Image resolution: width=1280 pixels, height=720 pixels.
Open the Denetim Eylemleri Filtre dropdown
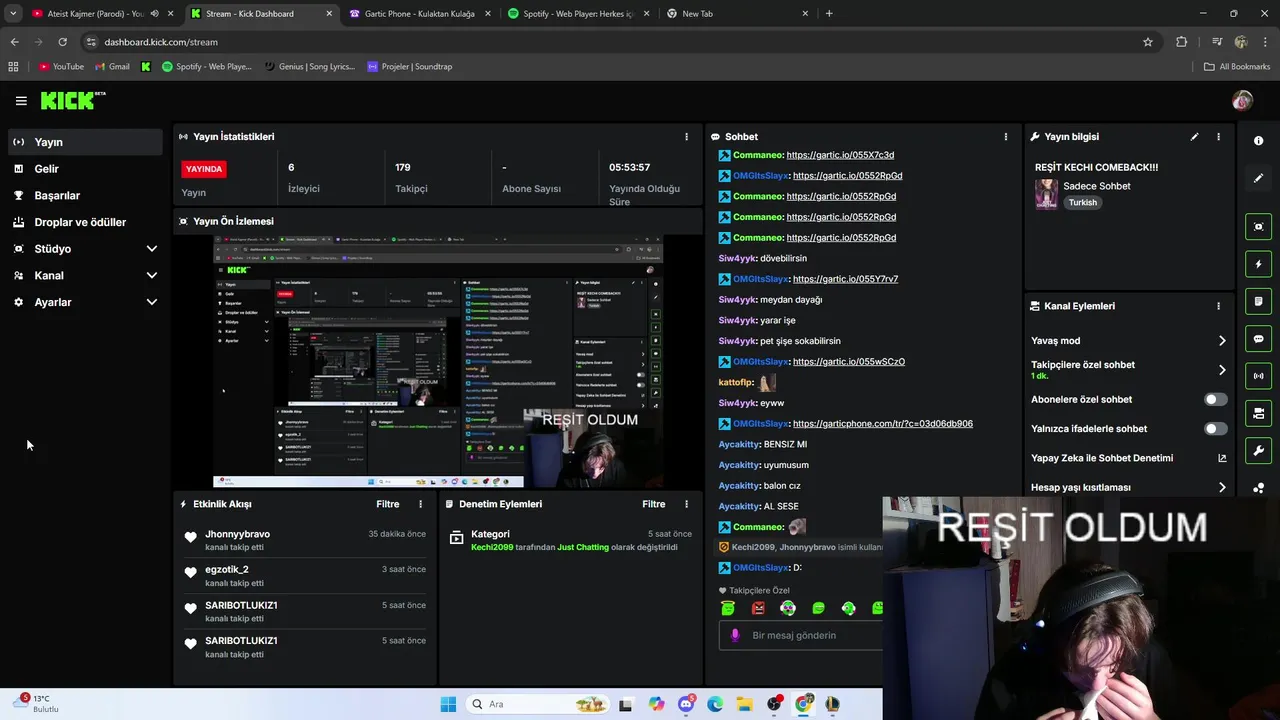tap(653, 504)
